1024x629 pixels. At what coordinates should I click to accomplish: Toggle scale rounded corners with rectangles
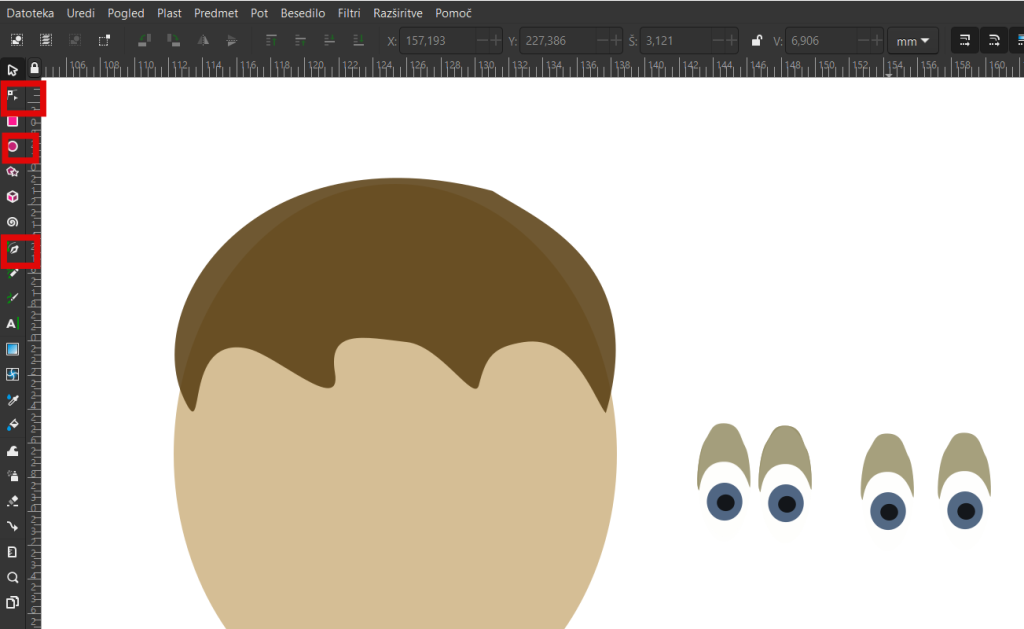(x=993, y=40)
